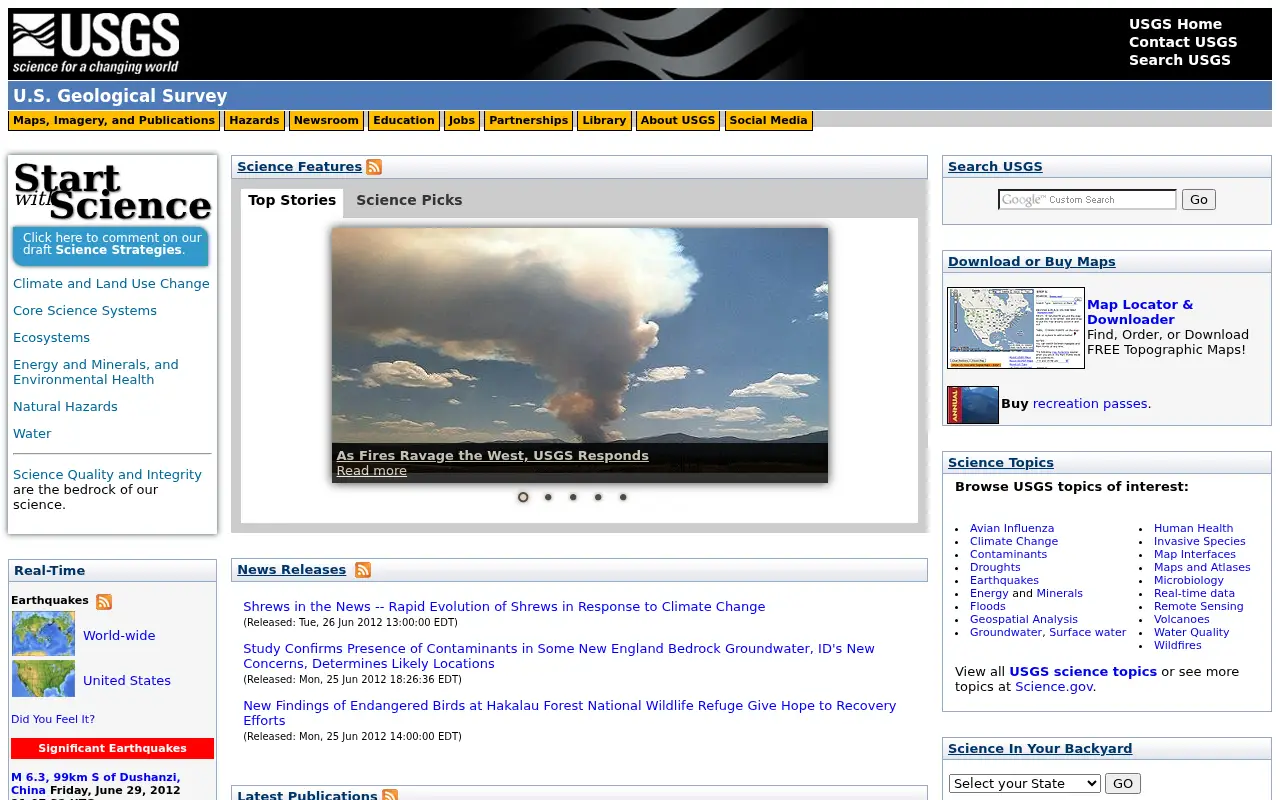Image resolution: width=1280 pixels, height=800 pixels.
Task: Follow the Climate and Land Use Change link
Action: pyautogui.click(x=111, y=284)
